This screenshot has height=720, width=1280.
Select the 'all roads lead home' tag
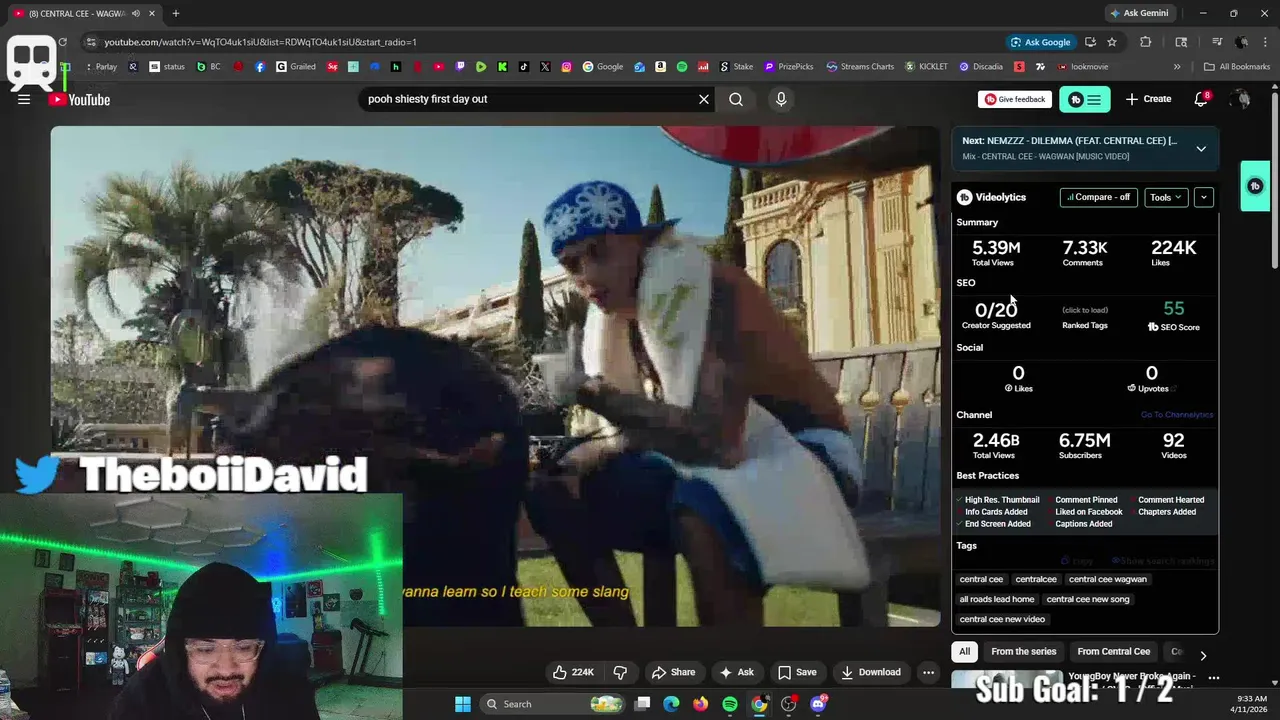pos(997,599)
